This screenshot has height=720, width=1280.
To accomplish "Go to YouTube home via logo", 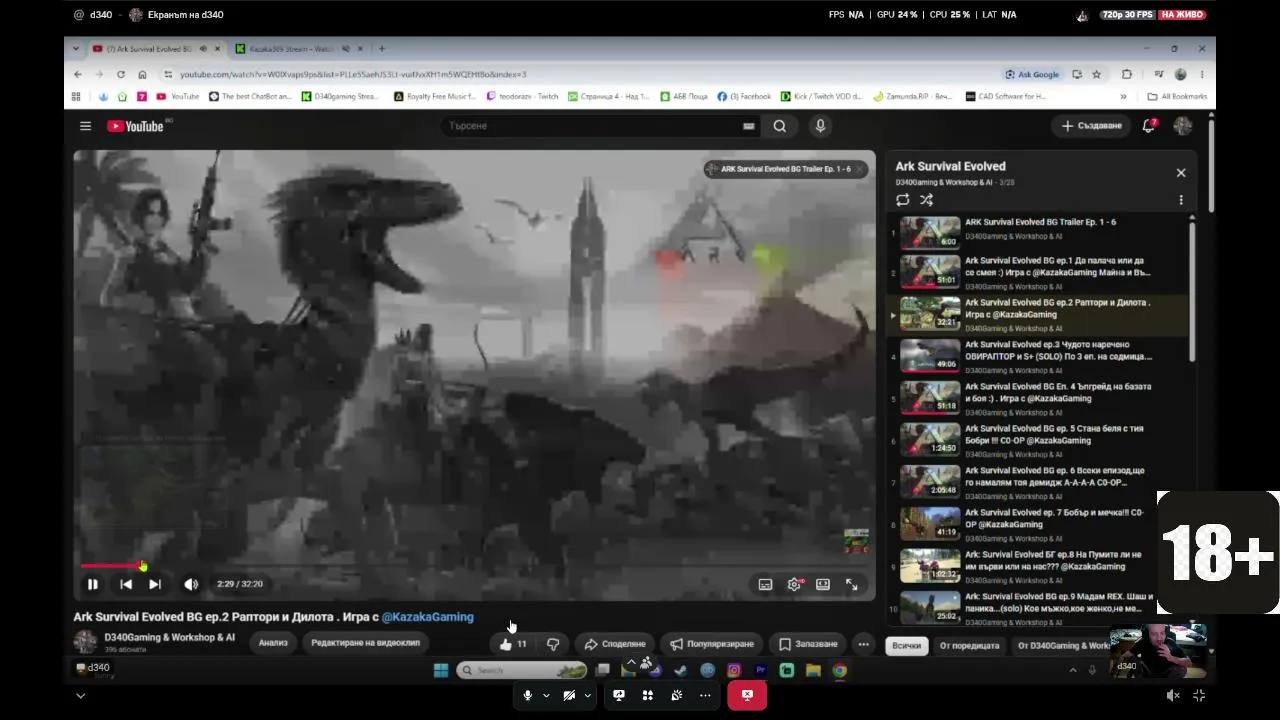I will tap(136, 126).
